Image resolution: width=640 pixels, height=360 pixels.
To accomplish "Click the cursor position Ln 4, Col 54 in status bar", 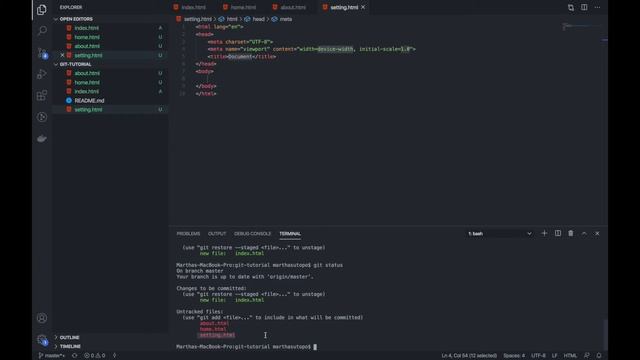I will click(x=469, y=356).
